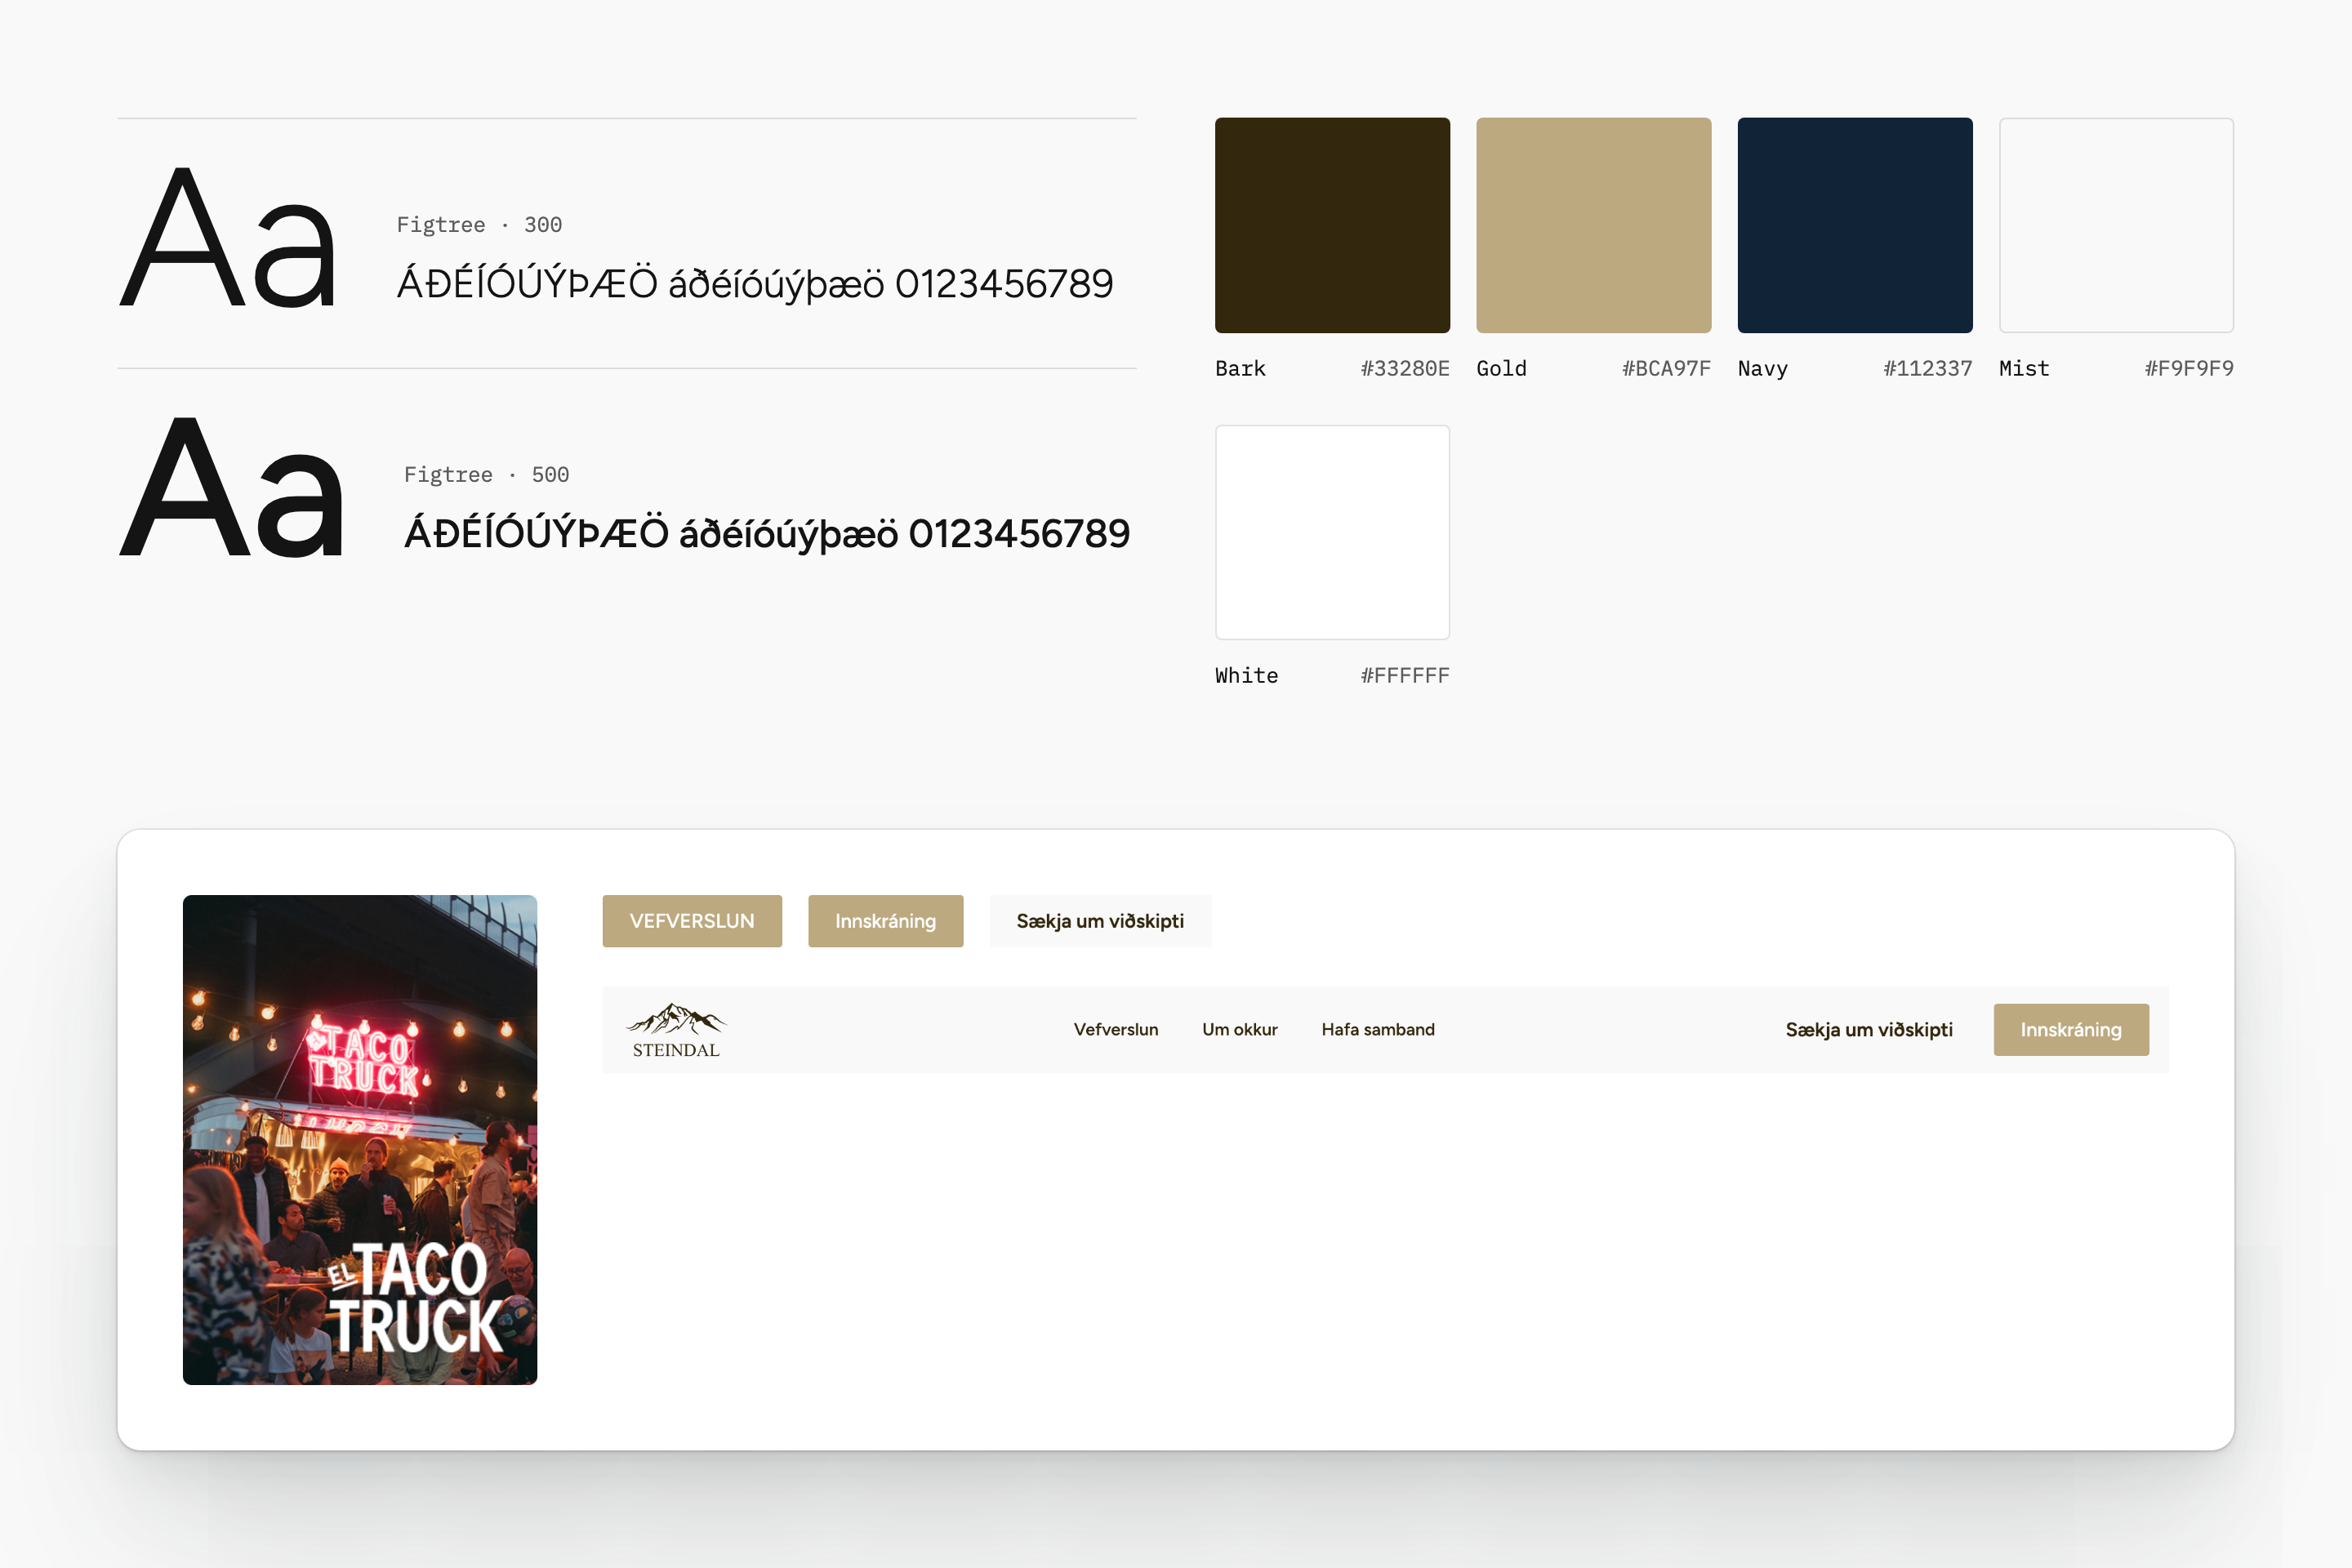Select the White color swatch
This screenshot has width=2352, height=1568.
coord(1332,532)
